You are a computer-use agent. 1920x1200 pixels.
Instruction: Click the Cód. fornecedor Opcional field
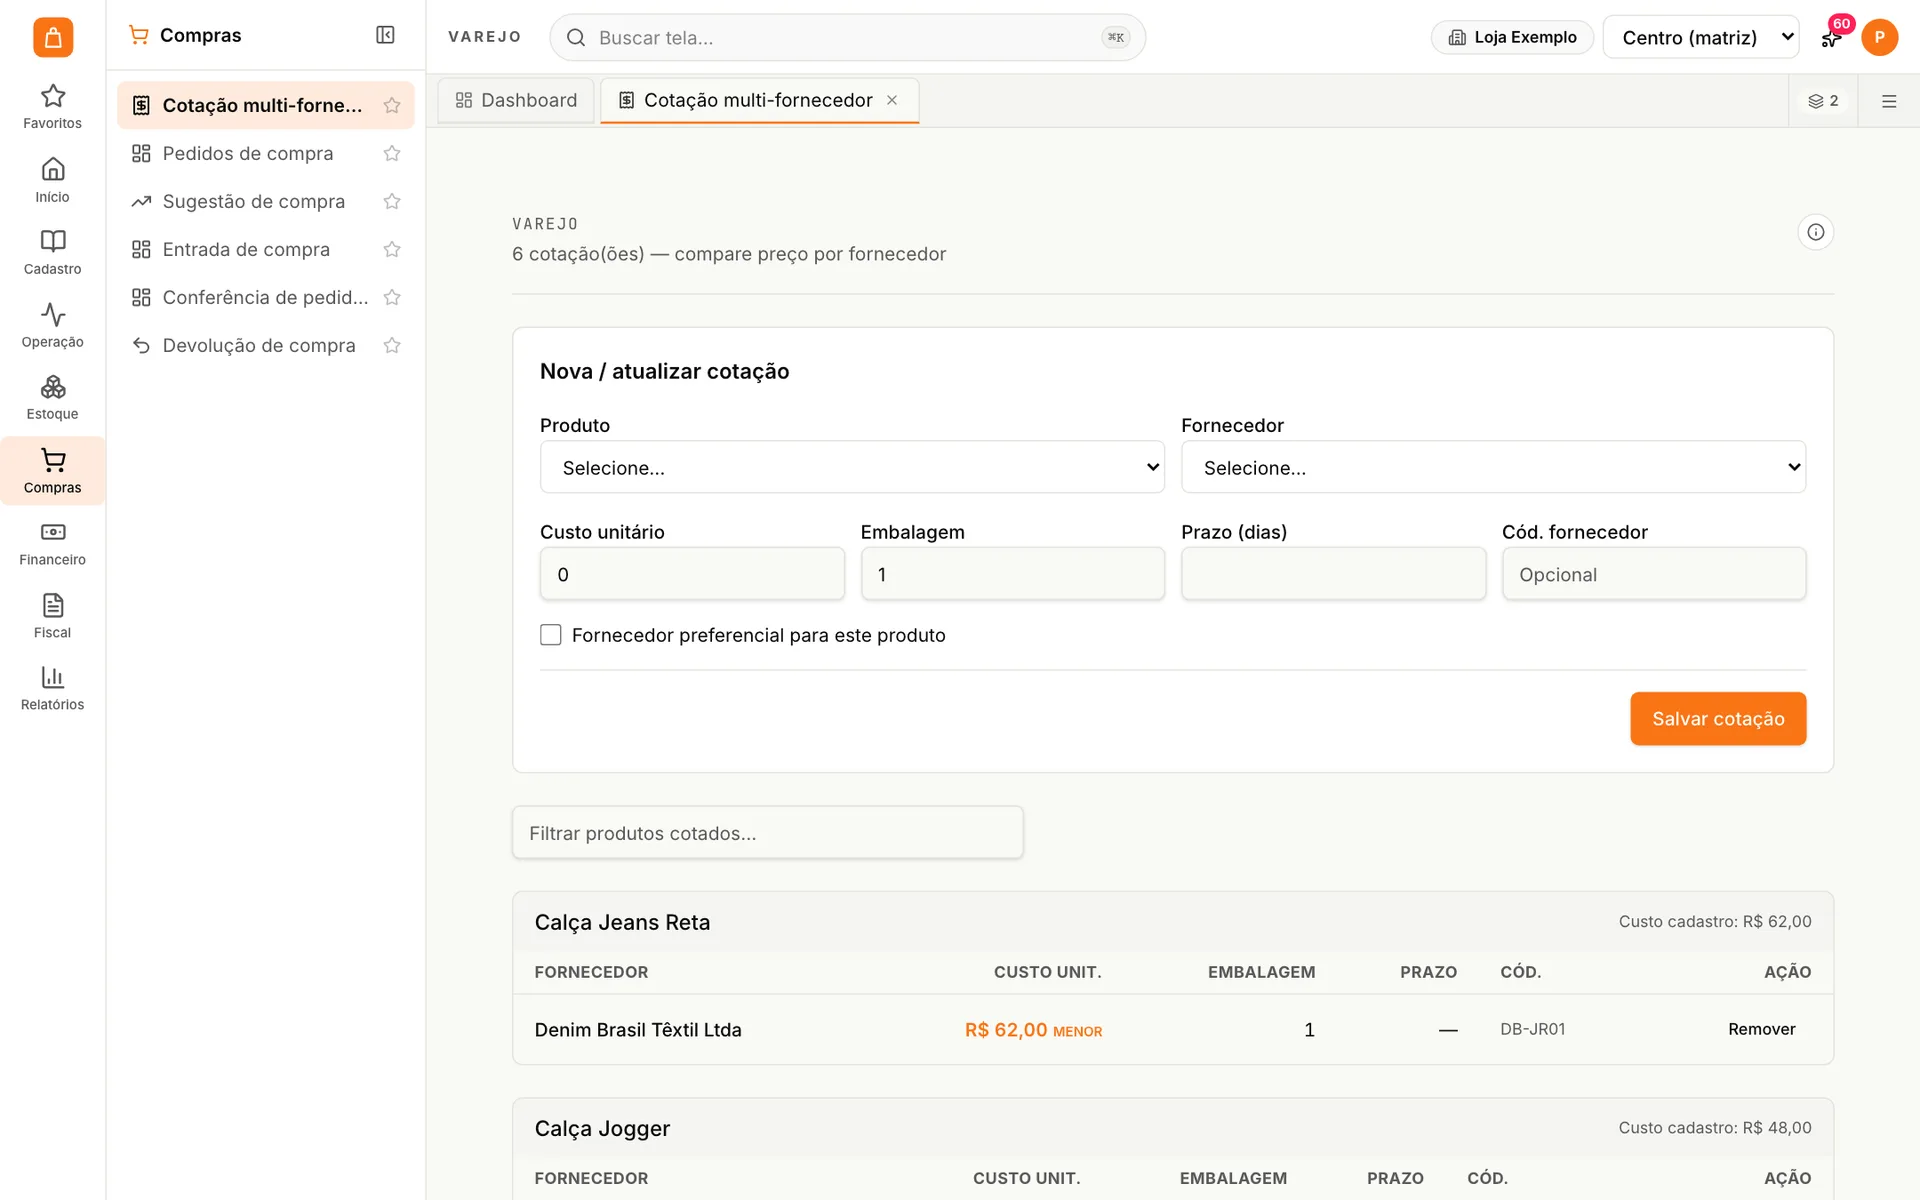click(x=1654, y=574)
